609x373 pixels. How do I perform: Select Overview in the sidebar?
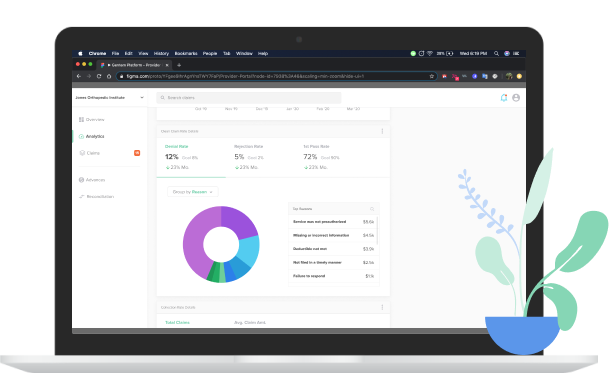(x=92, y=120)
